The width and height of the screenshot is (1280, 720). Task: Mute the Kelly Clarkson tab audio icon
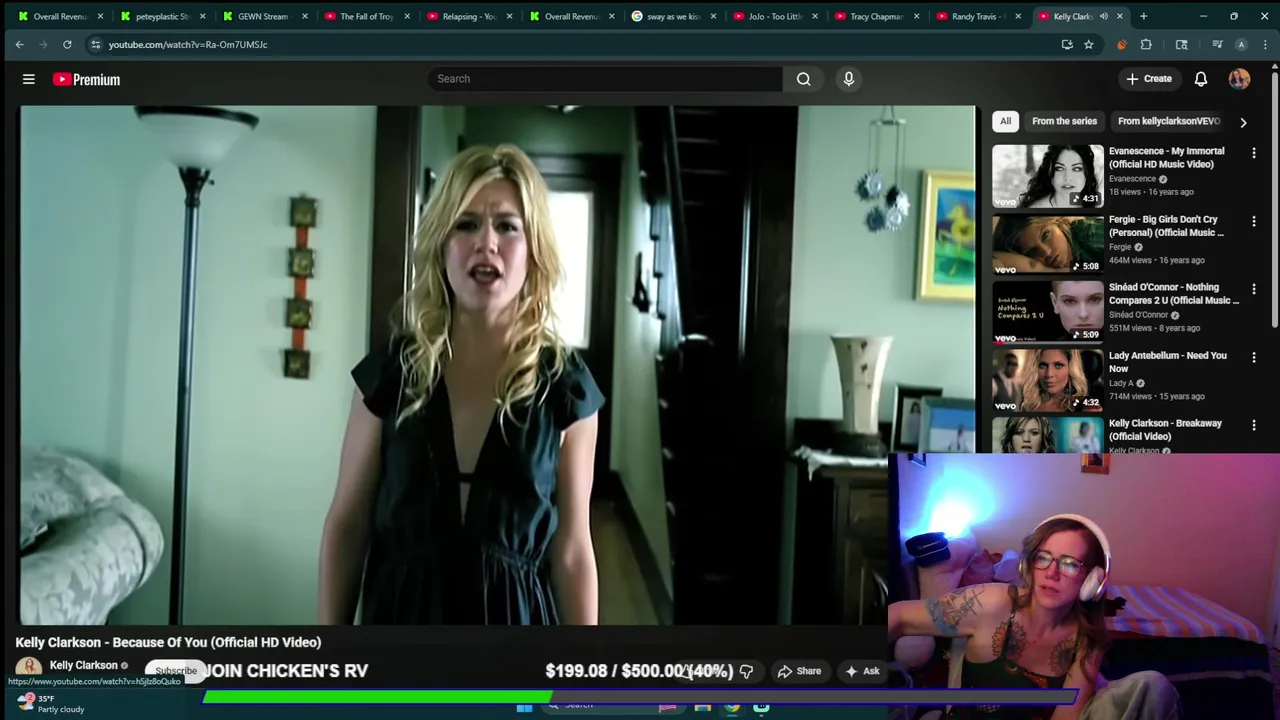(x=1104, y=16)
